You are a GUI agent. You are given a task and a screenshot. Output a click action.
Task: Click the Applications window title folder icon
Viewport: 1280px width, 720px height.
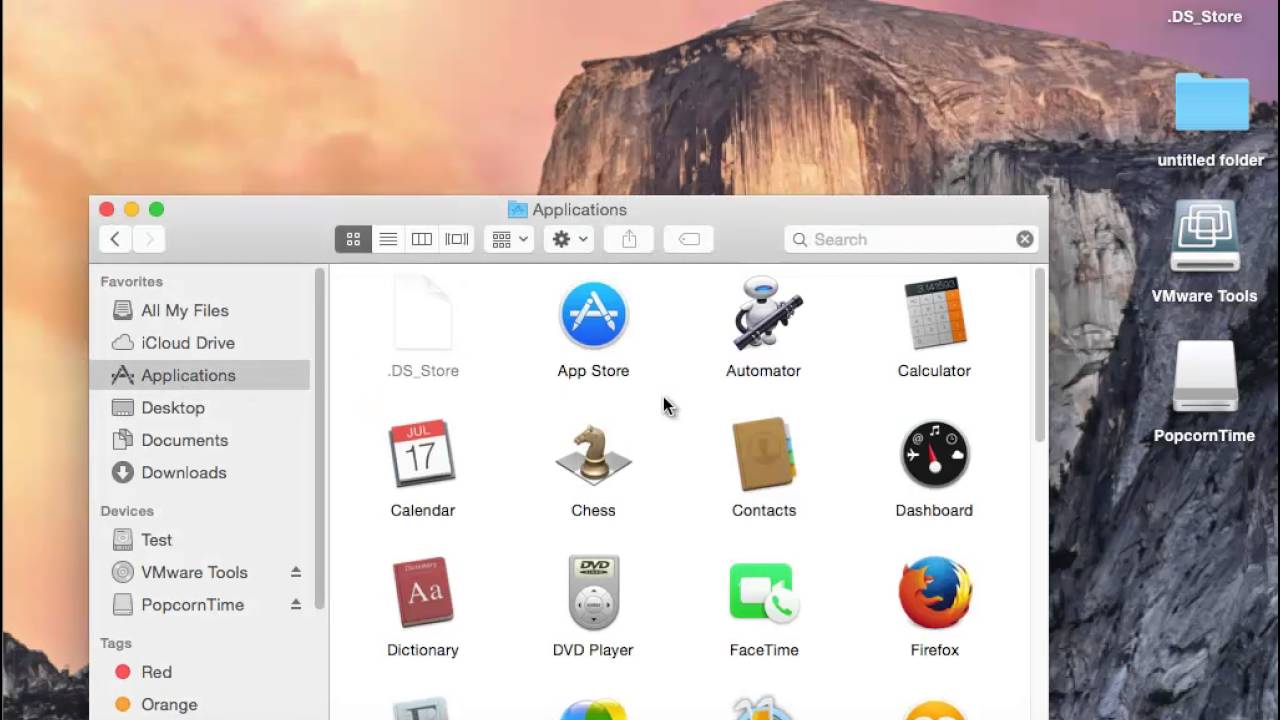tap(517, 209)
